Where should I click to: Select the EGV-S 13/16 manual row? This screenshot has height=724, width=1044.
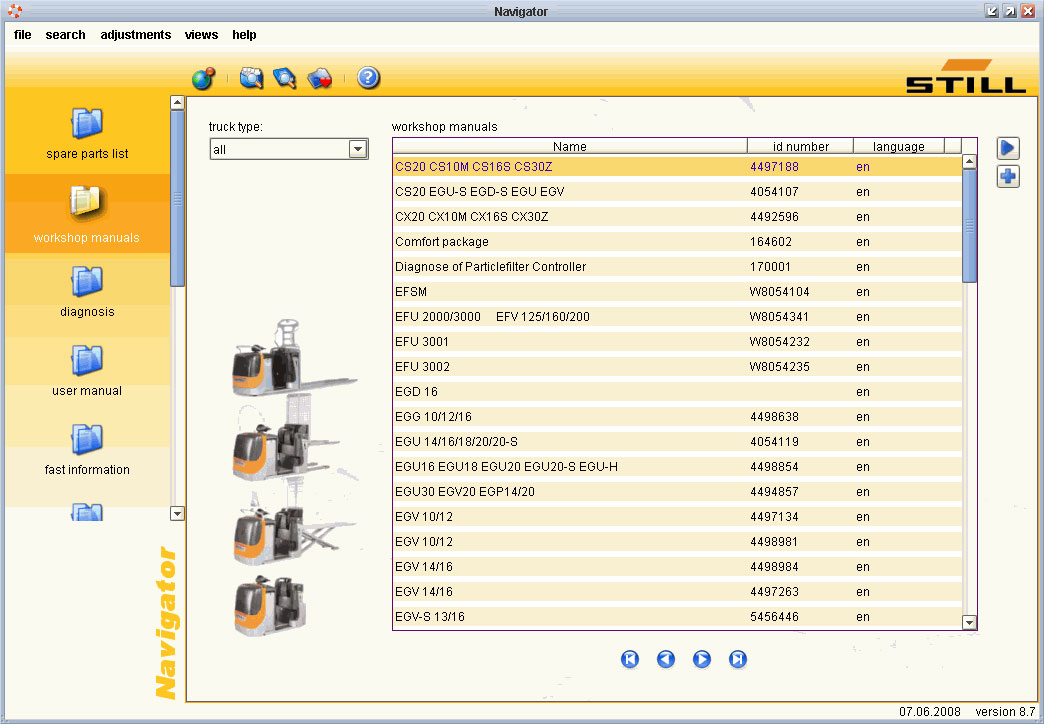(677, 617)
